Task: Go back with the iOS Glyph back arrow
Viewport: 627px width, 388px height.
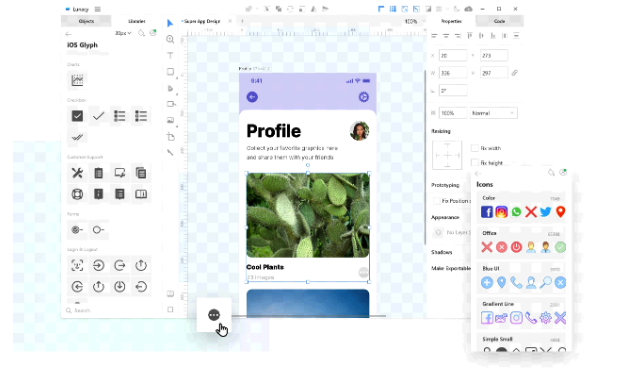Action: [x=68, y=34]
